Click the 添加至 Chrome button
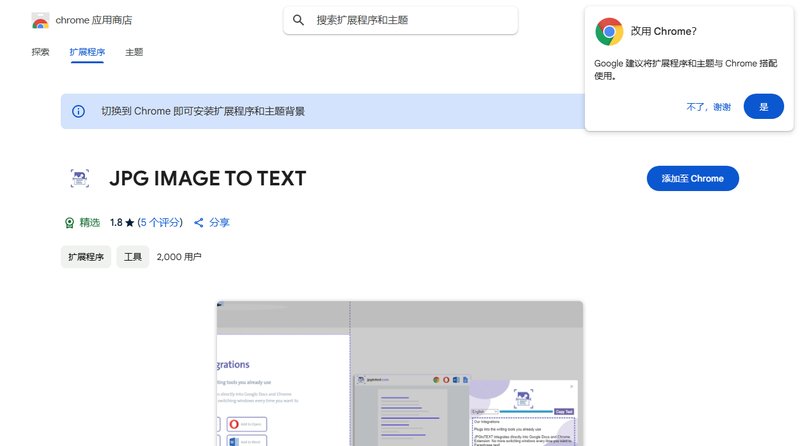The width and height of the screenshot is (800, 446). click(x=692, y=179)
